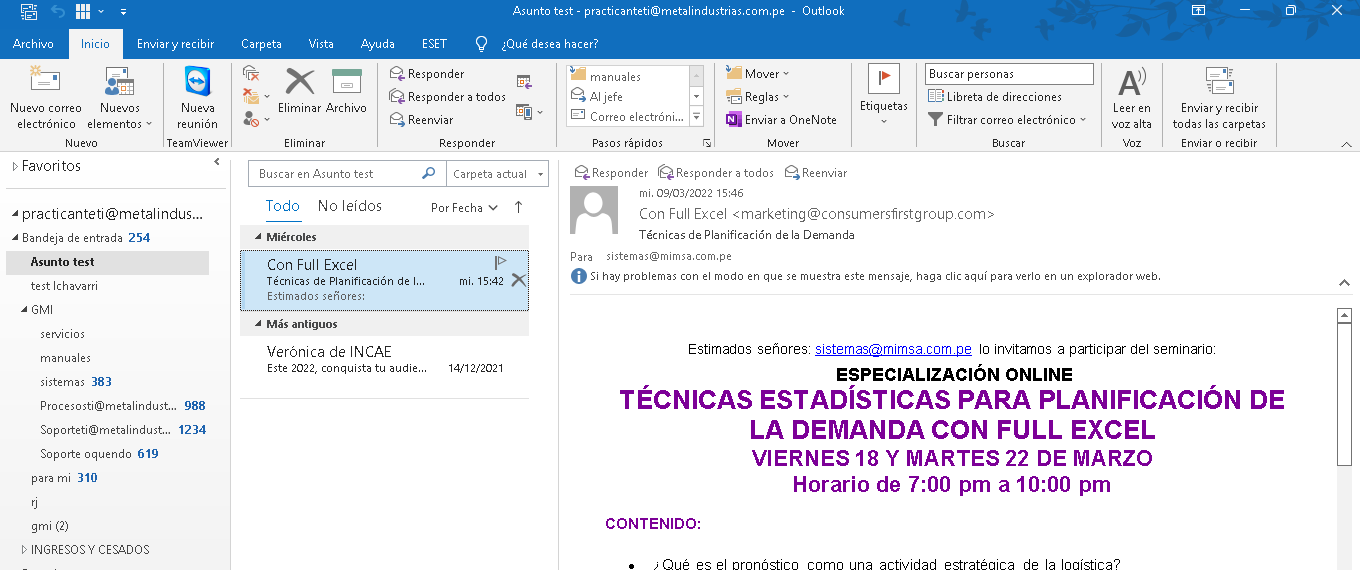Click the Buscar personas field

[1009, 74]
